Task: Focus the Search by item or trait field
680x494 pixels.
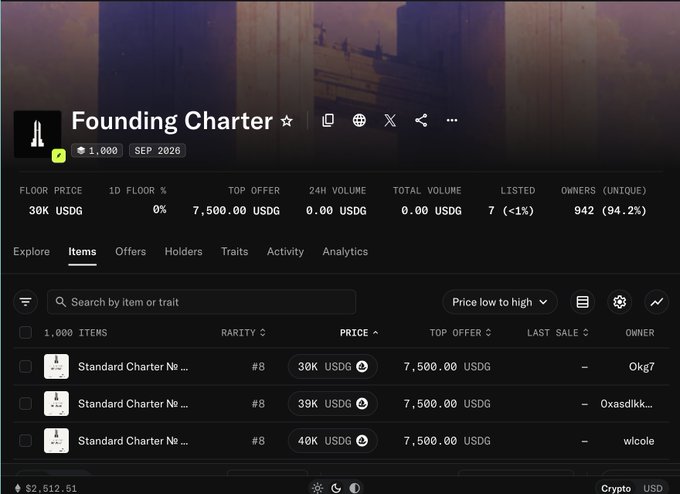Action: click(202, 302)
